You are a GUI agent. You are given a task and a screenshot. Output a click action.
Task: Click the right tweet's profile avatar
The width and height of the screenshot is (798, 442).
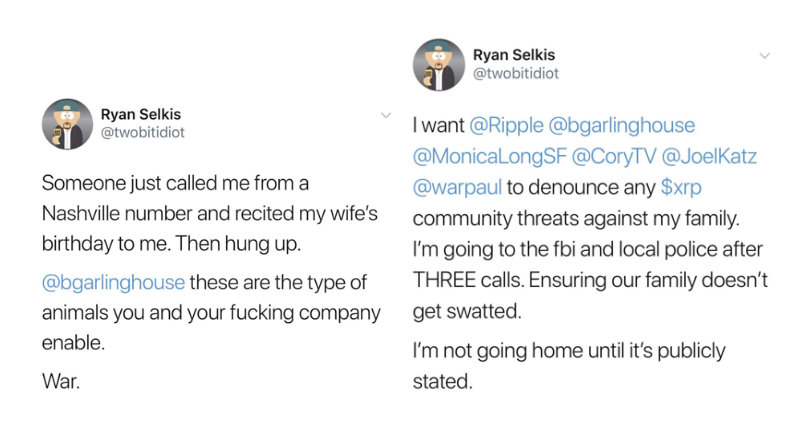438,65
